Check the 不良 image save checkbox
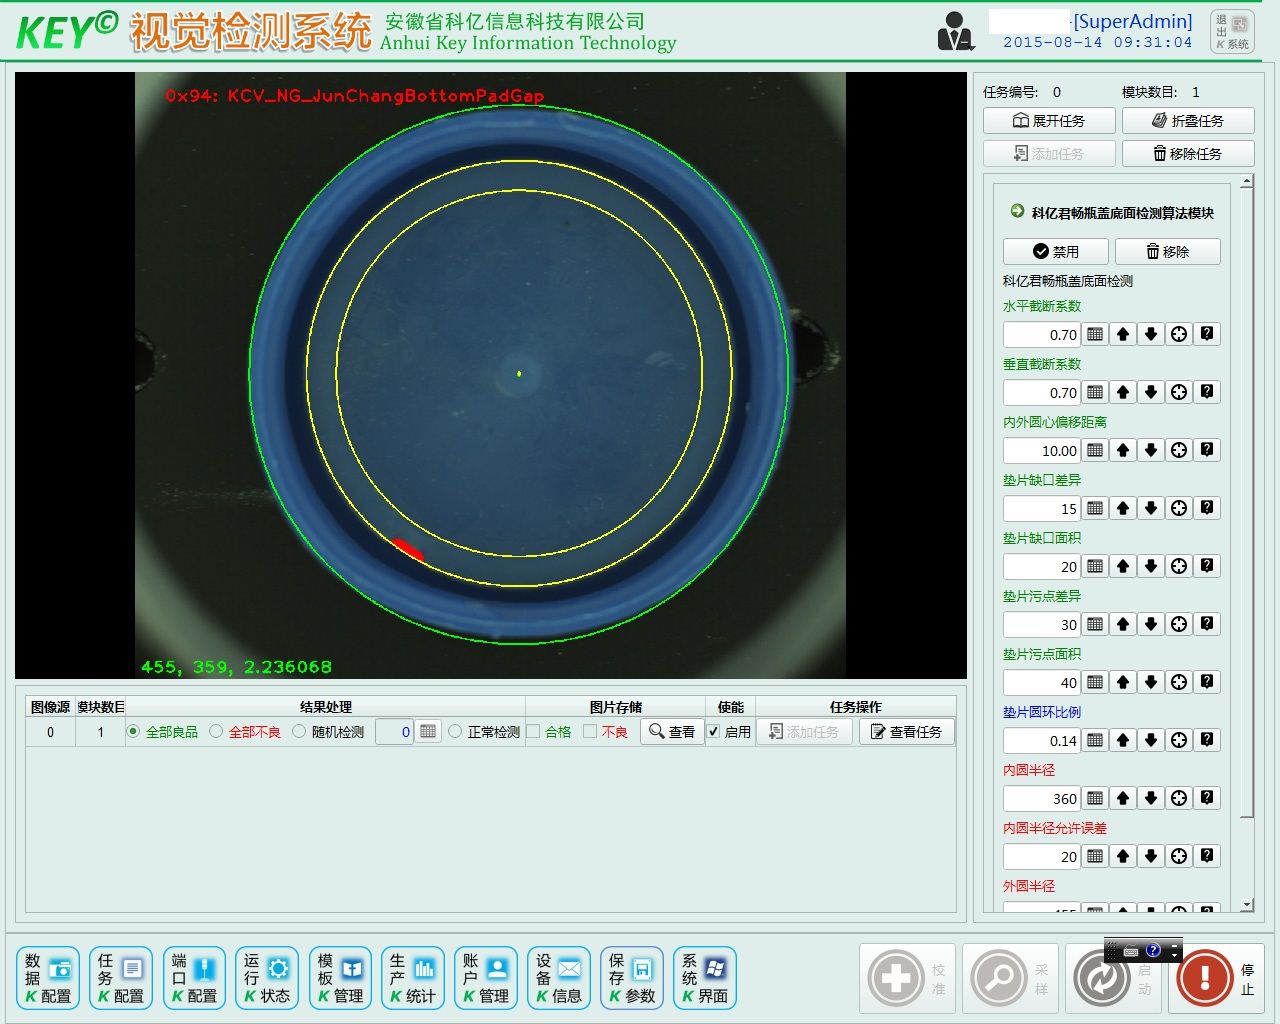The height and width of the screenshot is (1024, 1280). tap(590, 732)
